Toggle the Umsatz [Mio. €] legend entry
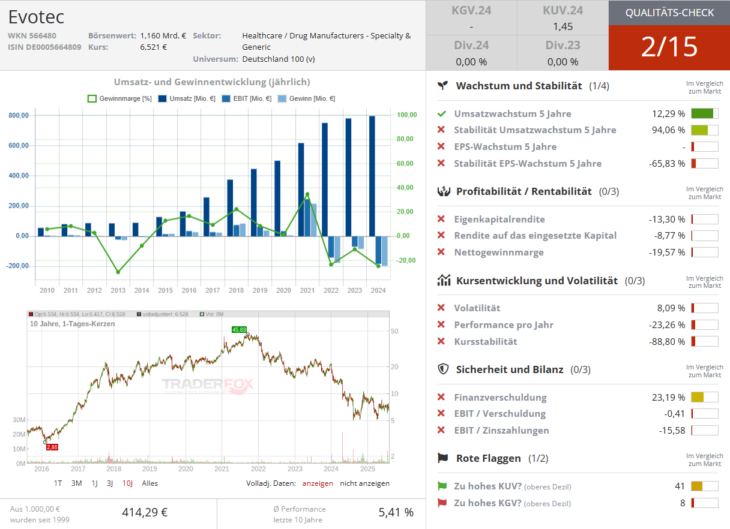The height and width of the screenshot is (529, 730). coord(187,99)
